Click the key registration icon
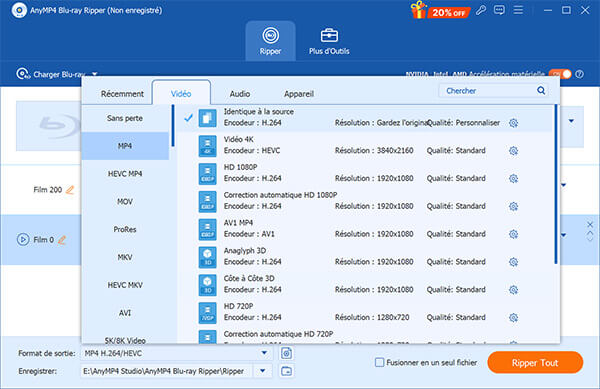The image size is (600, 389). 481,10
